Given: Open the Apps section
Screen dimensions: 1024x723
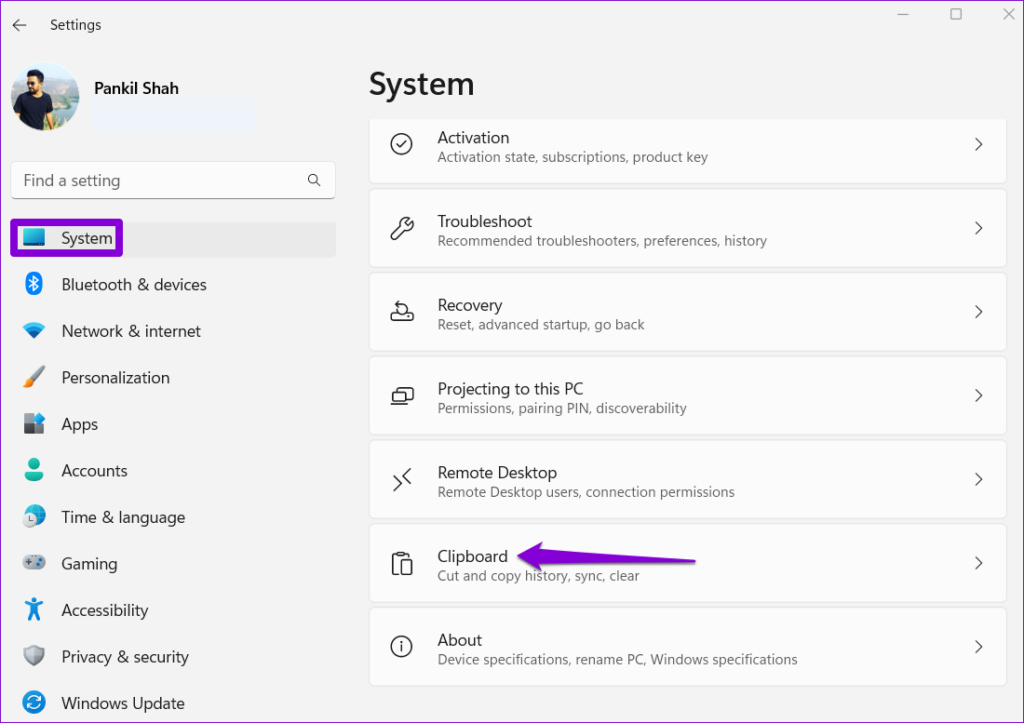Looking at the screenshot, I should pos(78,424).
